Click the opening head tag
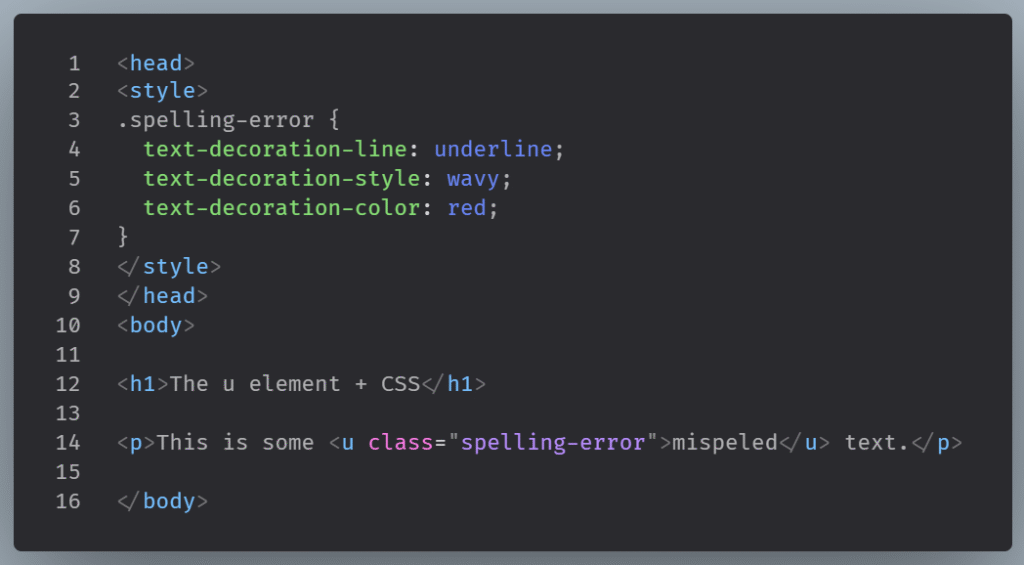Viewport: 1024px width, 565px height. pyautogui.click(x=155, y=64)
